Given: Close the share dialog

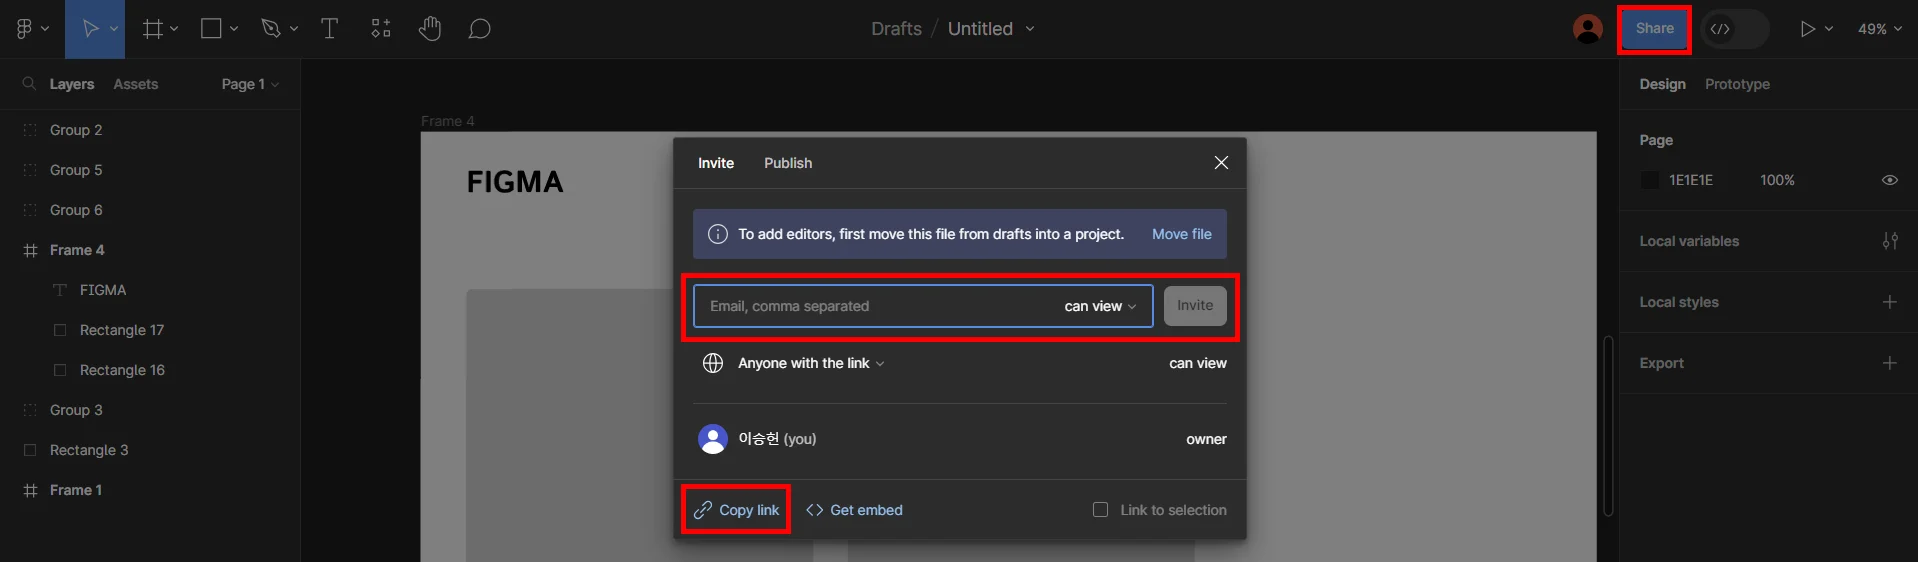Looking at the screenshot, I should point(1221,163).
